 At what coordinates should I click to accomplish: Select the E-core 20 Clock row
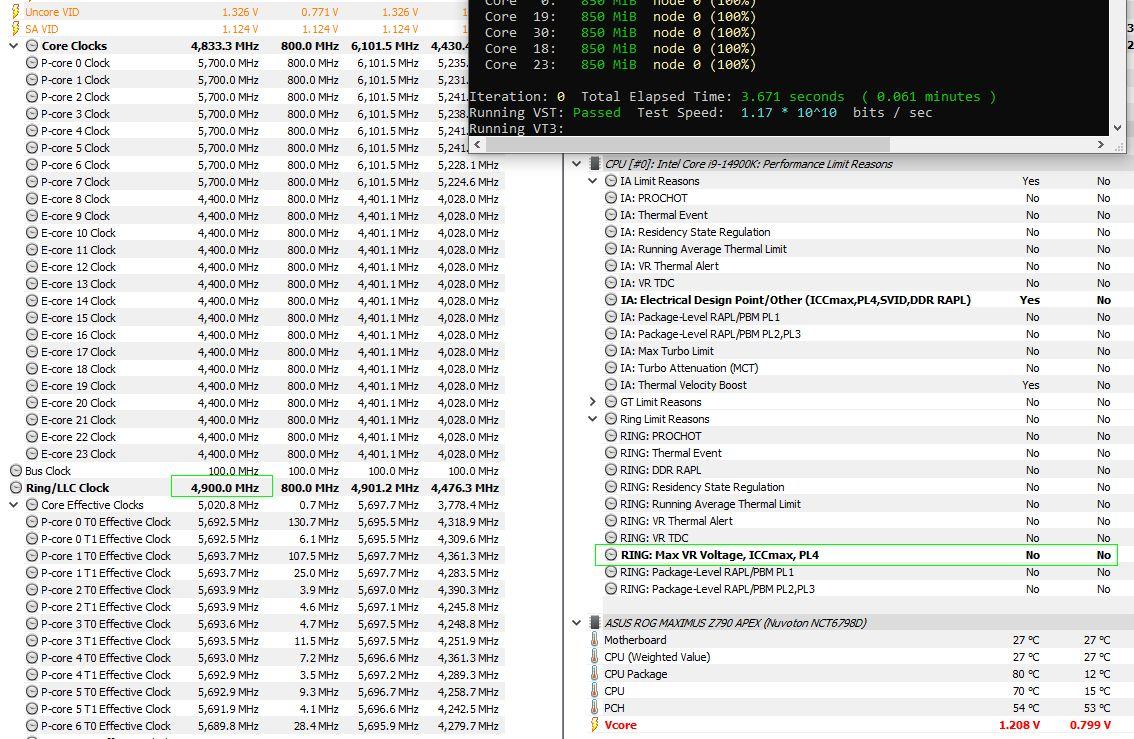click(252, 403)
